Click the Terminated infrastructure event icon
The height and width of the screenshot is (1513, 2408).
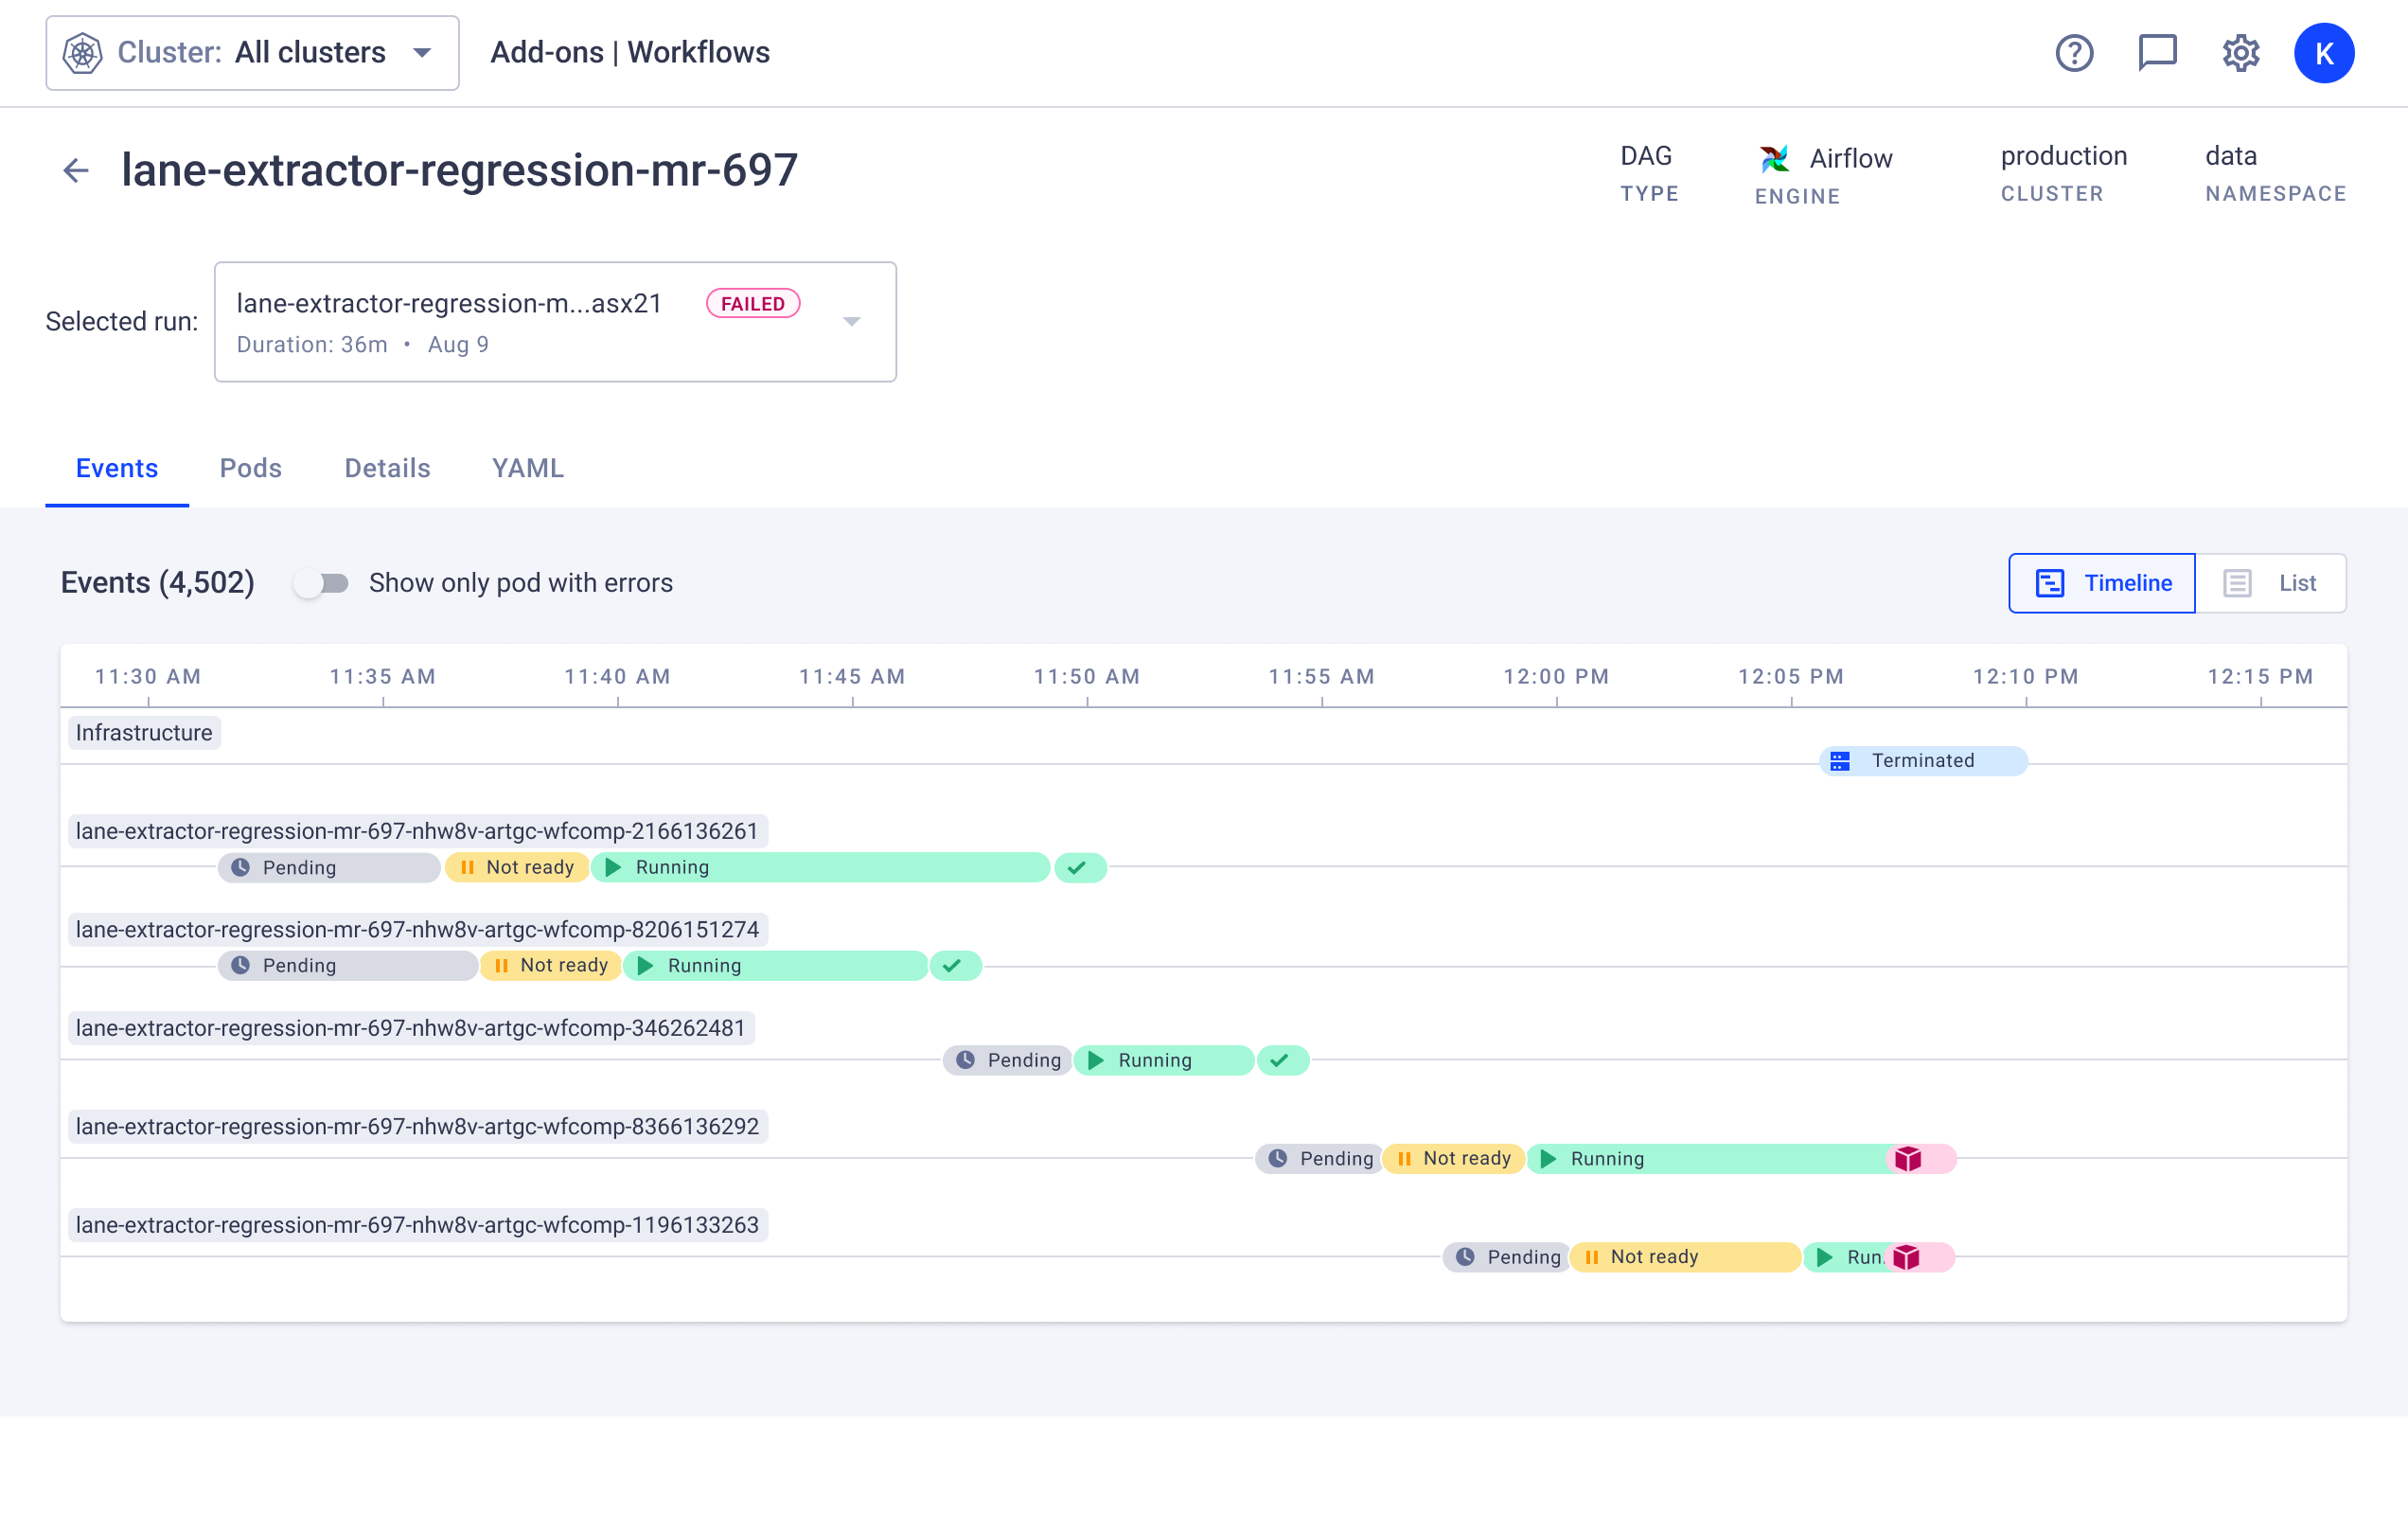pos(1840,761)
